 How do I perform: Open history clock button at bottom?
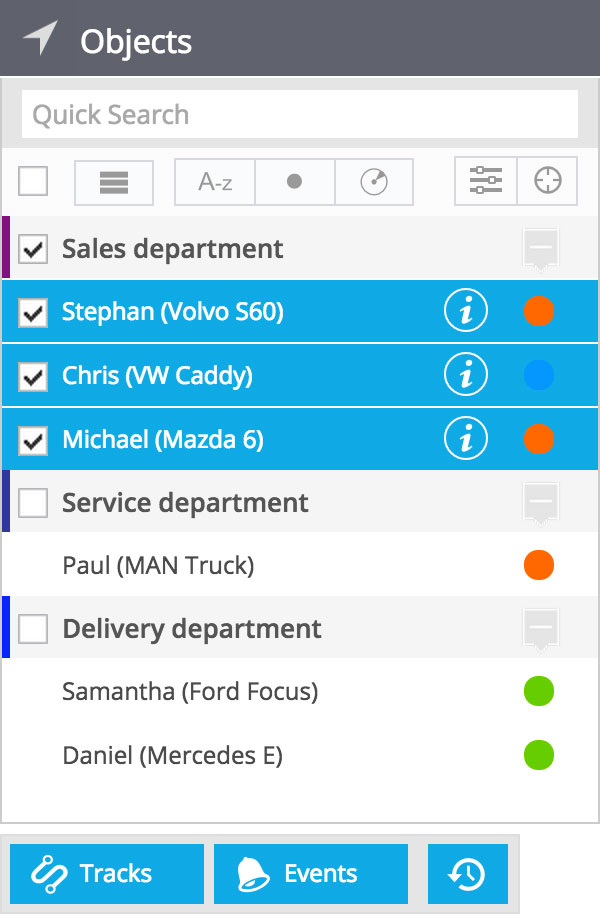coord(468,874)
